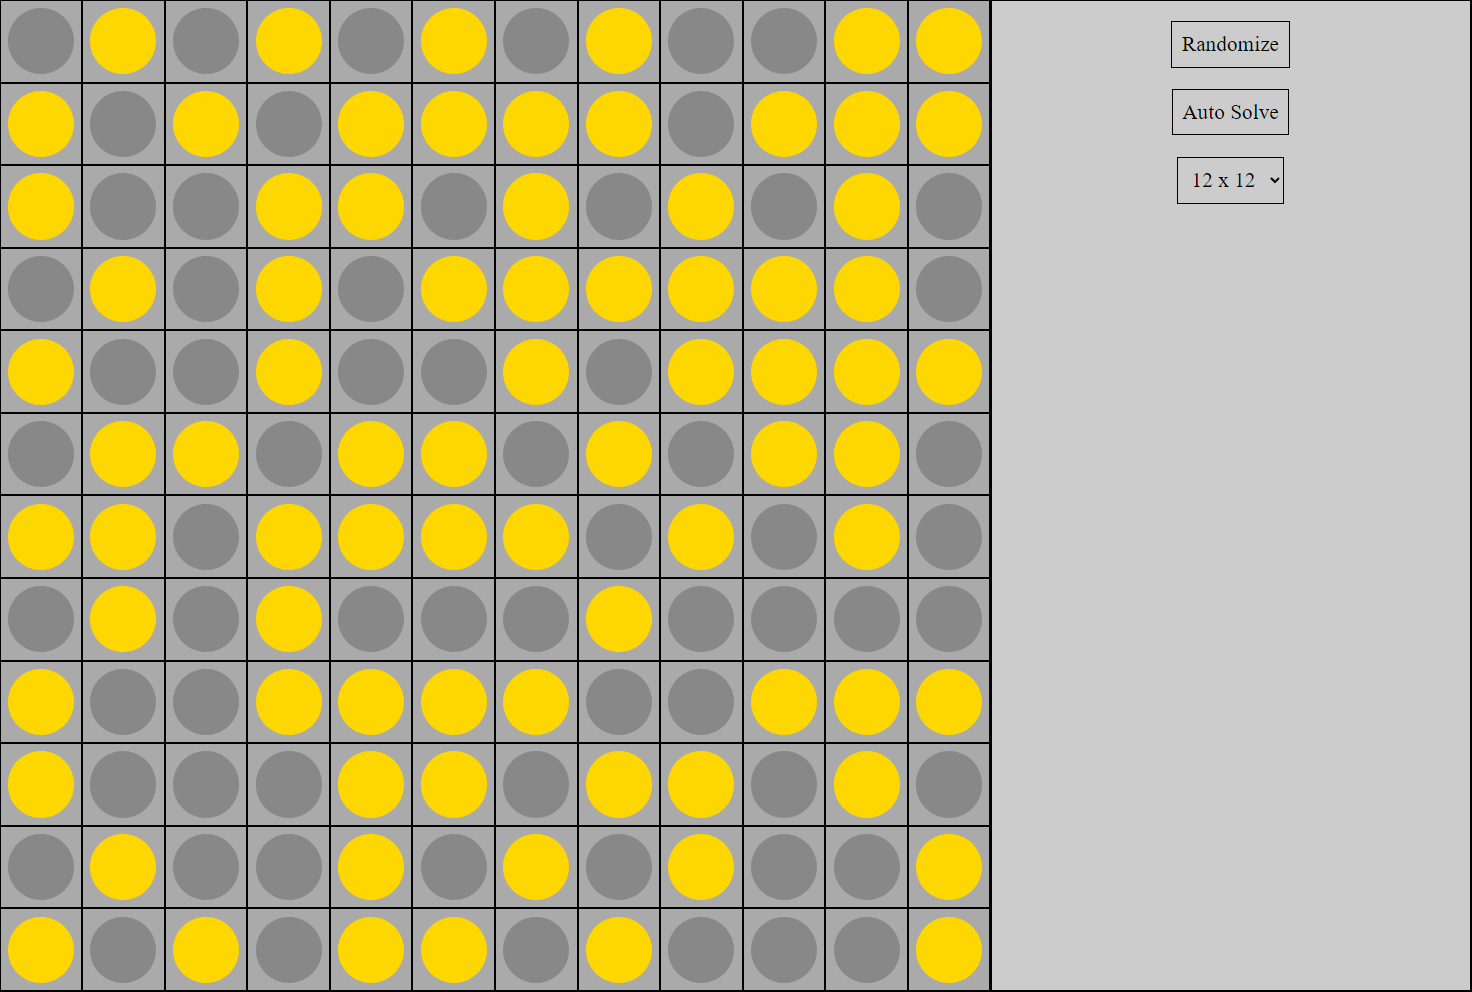Toggle the top-left gray circle
The image size is (1472, 992).
click(41, 41)
